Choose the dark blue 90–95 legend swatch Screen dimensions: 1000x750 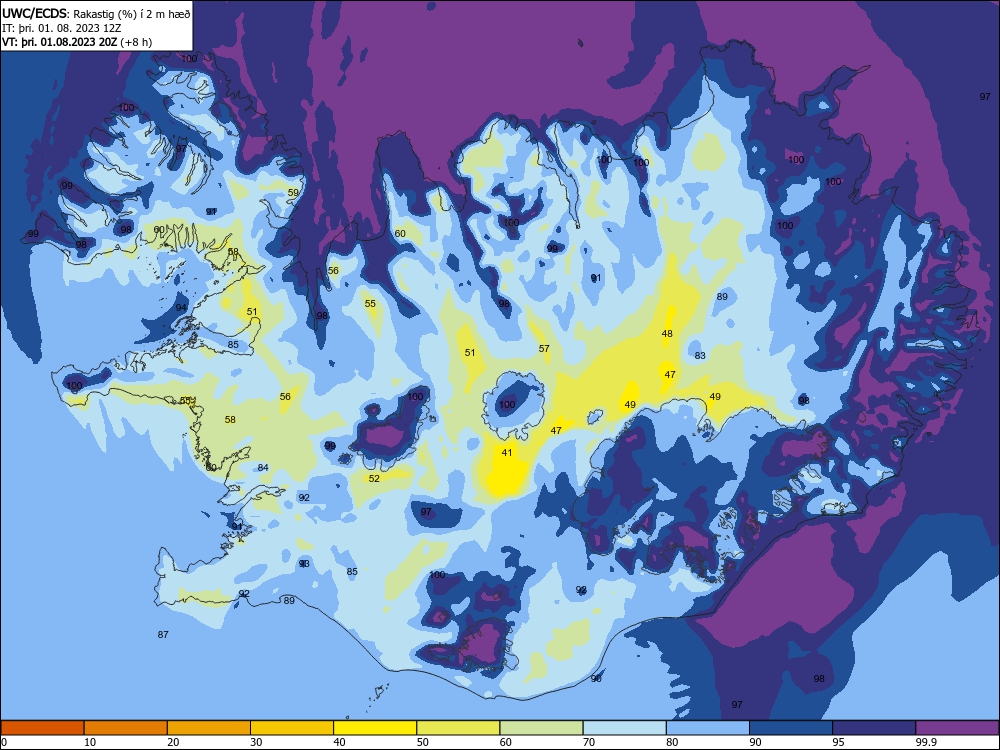791,728
